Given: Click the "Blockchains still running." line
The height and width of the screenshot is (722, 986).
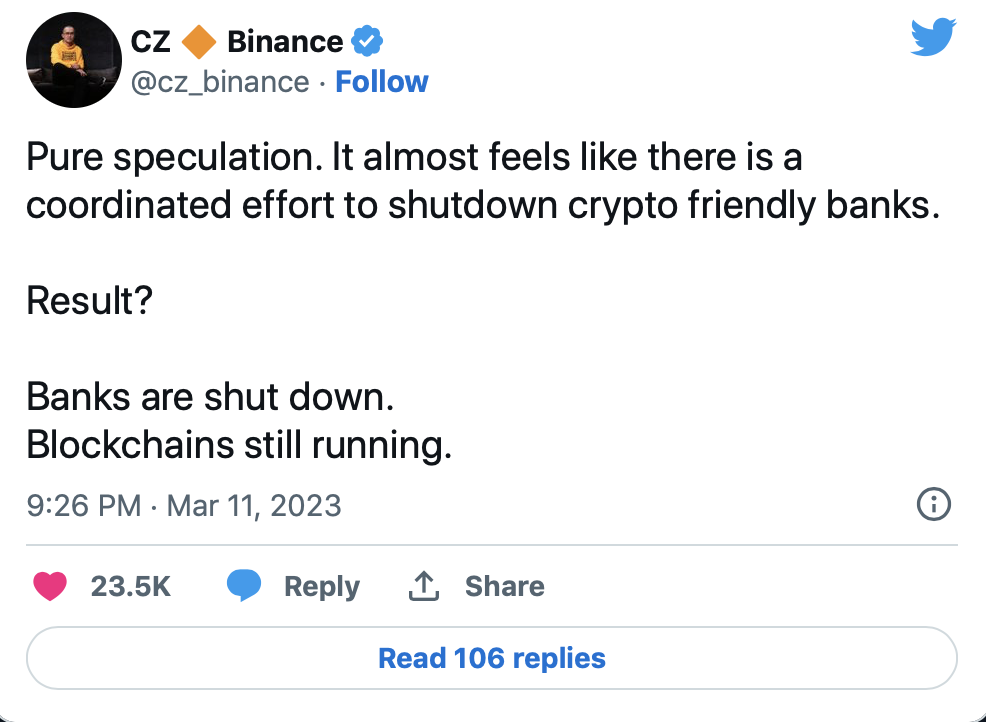Looking at the screenshot, I should pyautogui.click(x=239, y=445).
